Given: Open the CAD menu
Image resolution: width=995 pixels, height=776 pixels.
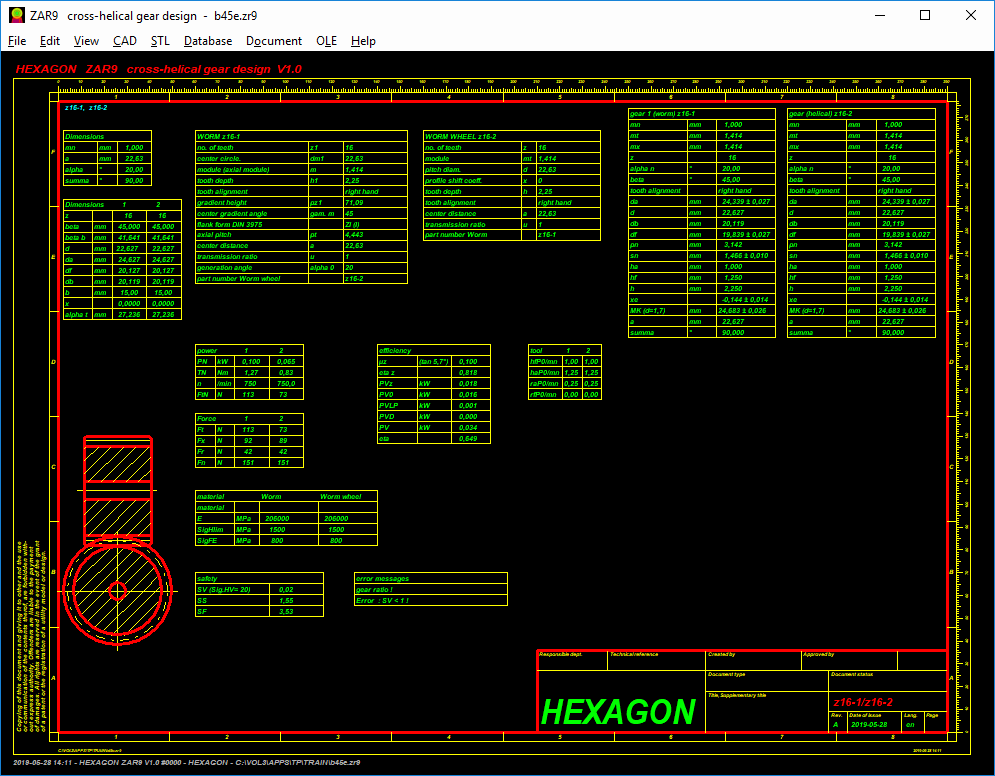Looking at the screenshot, I should 125,41.
